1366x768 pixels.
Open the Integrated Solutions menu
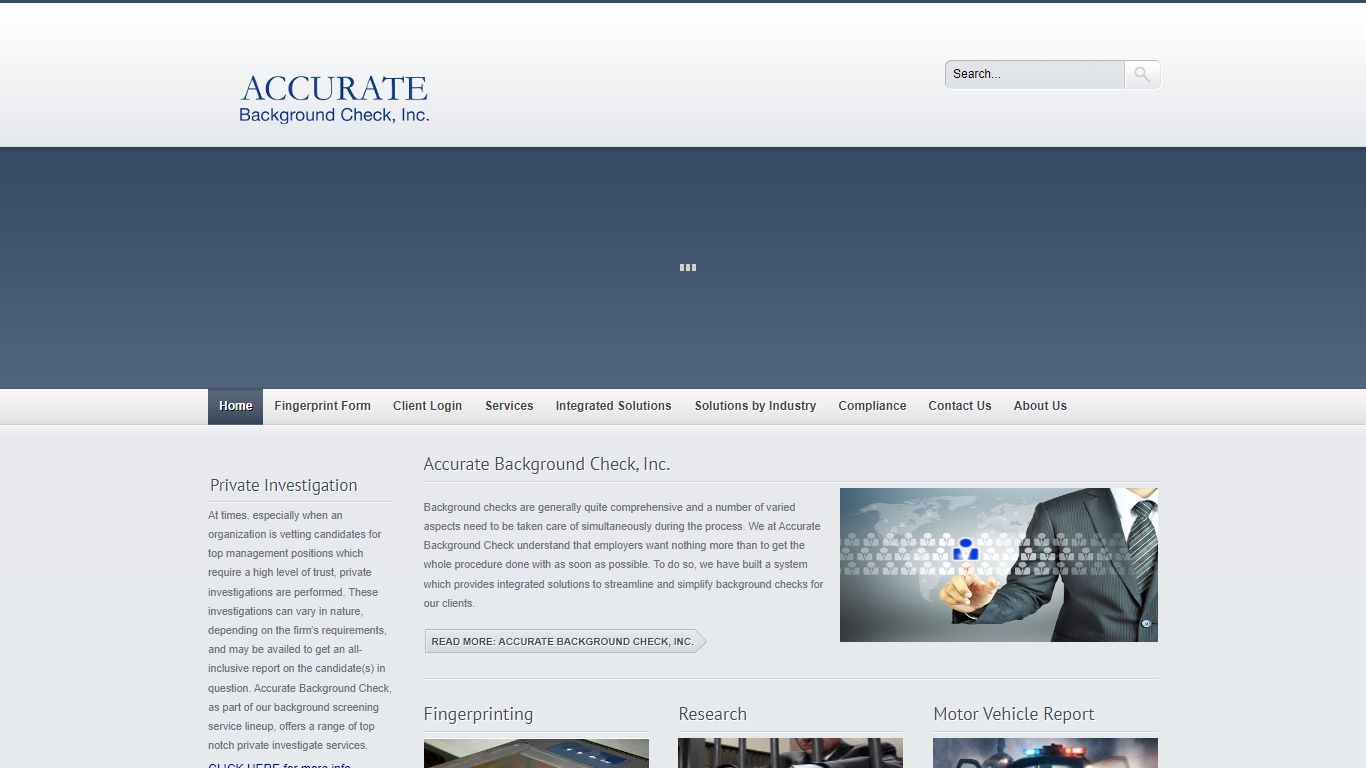(x=613, y=406)
